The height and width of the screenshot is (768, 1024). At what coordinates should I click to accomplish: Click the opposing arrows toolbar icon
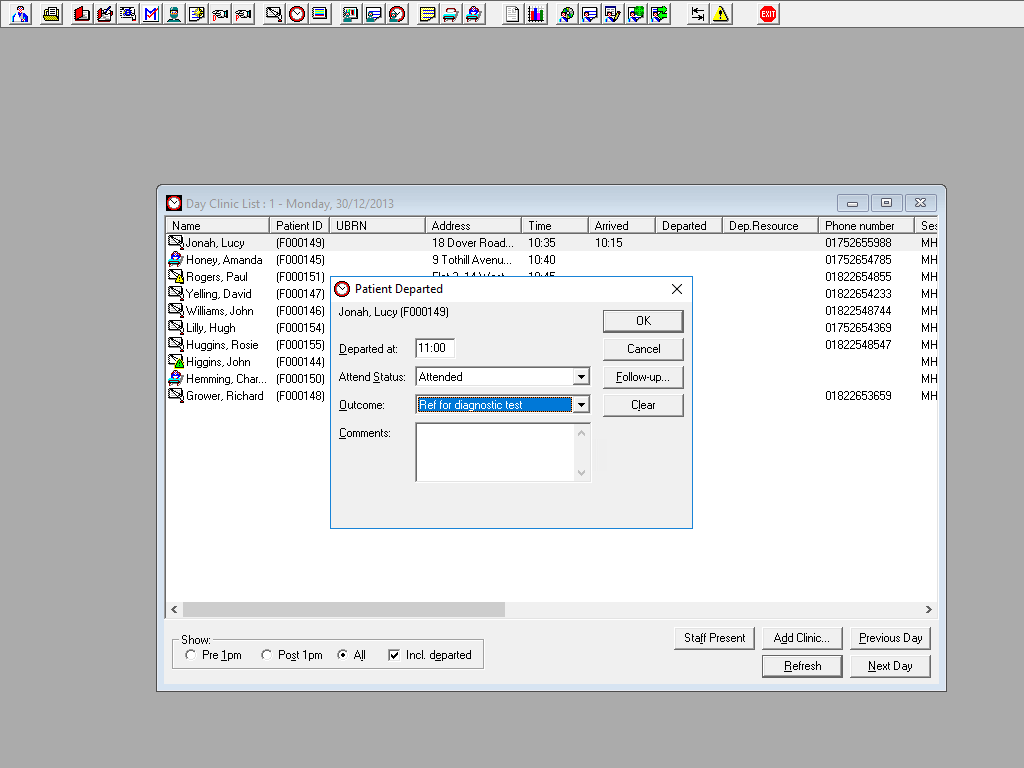(697, 14)
